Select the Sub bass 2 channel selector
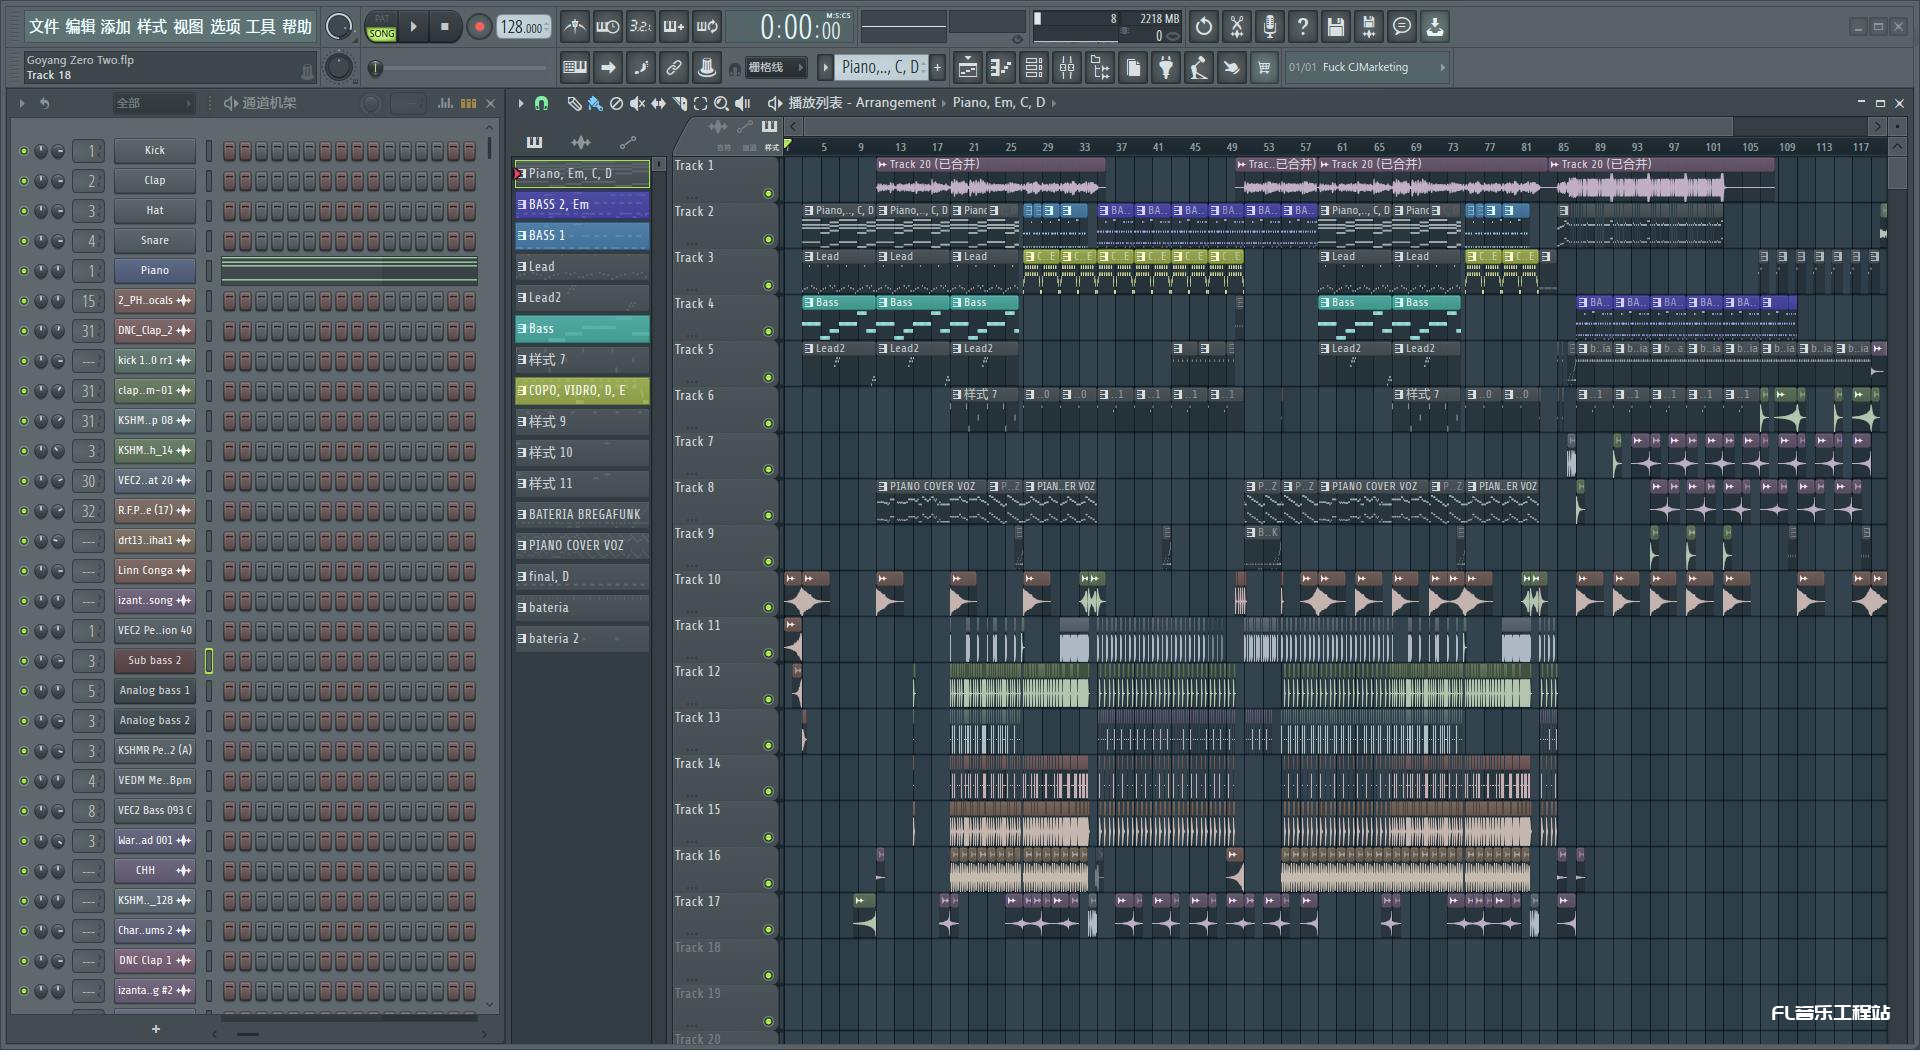The width and height of the screenshot is (1920, 1050). click(209, 661)
